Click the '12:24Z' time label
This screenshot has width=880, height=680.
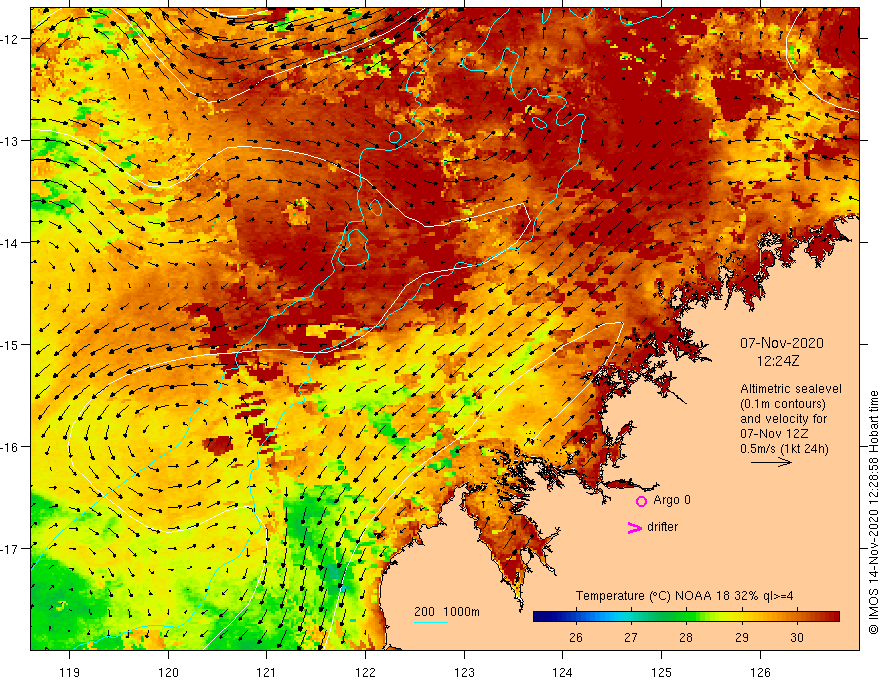point(778,361)
